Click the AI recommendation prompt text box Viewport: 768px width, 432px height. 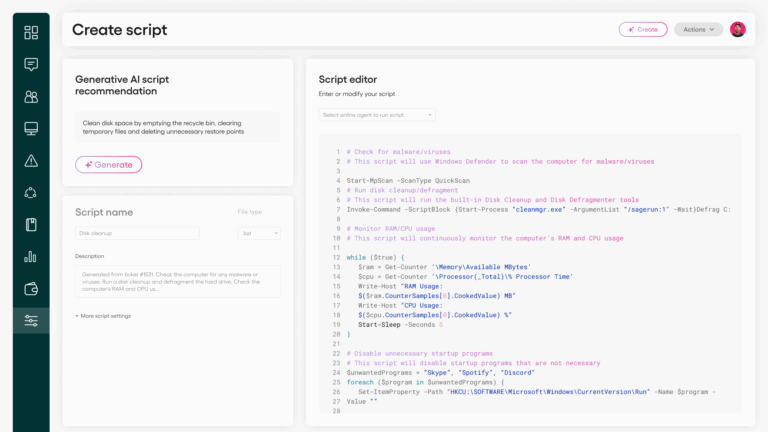[177, 127]
